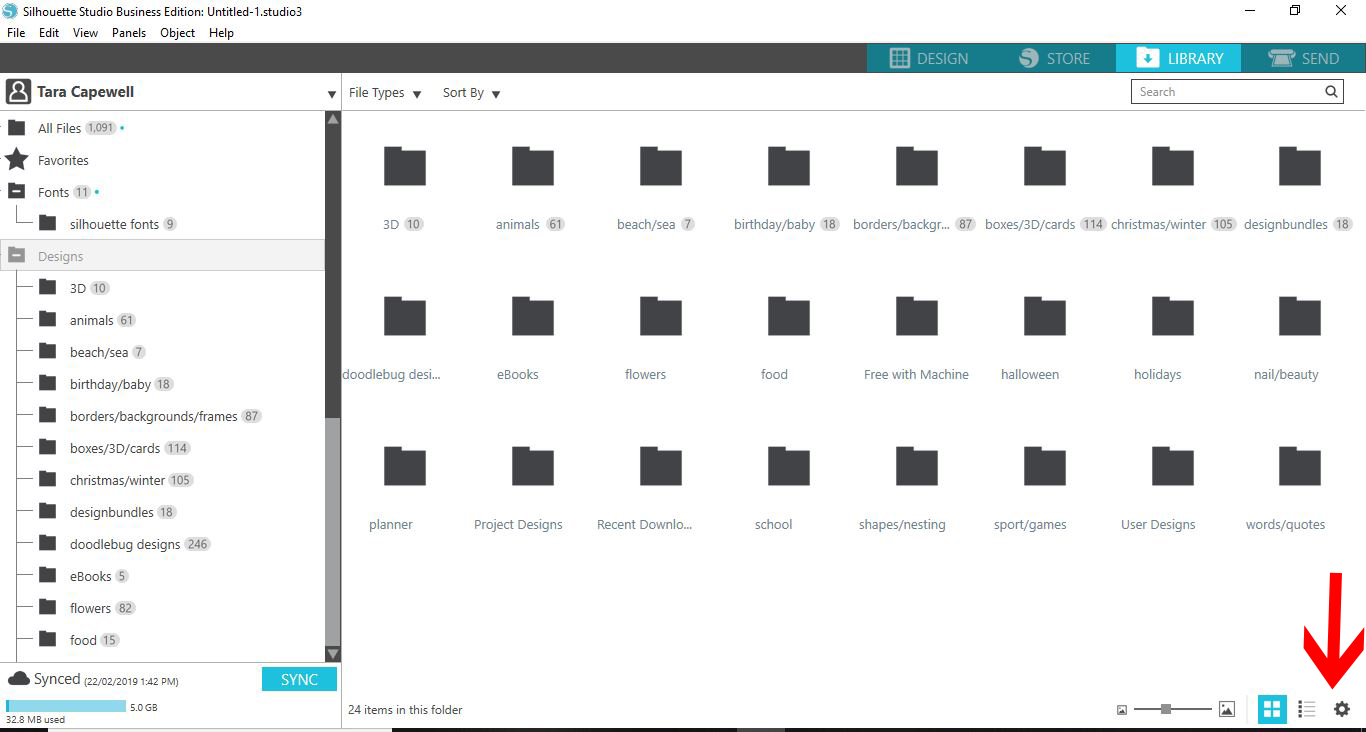Open the Recent Downloads folder icon
The height and width of the screenshot is (732, 1366).
[x=661, y=466]
